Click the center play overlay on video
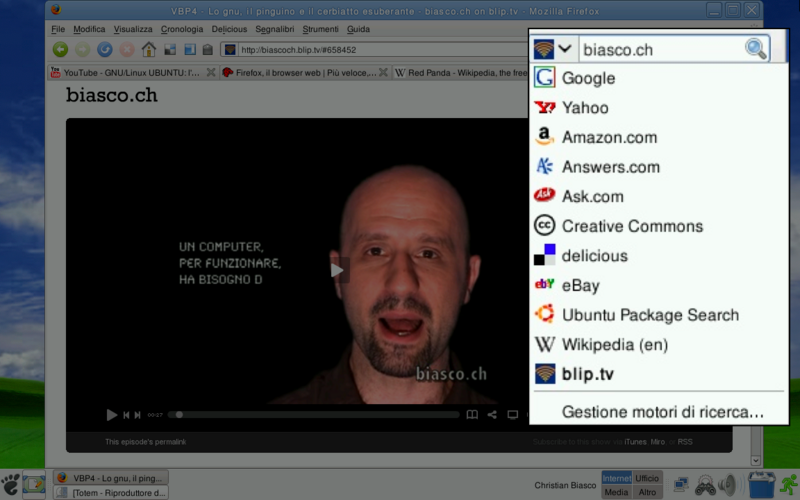The width and height of the screenshot is (800, 500). pyautogui.click(x=337, y=270)
